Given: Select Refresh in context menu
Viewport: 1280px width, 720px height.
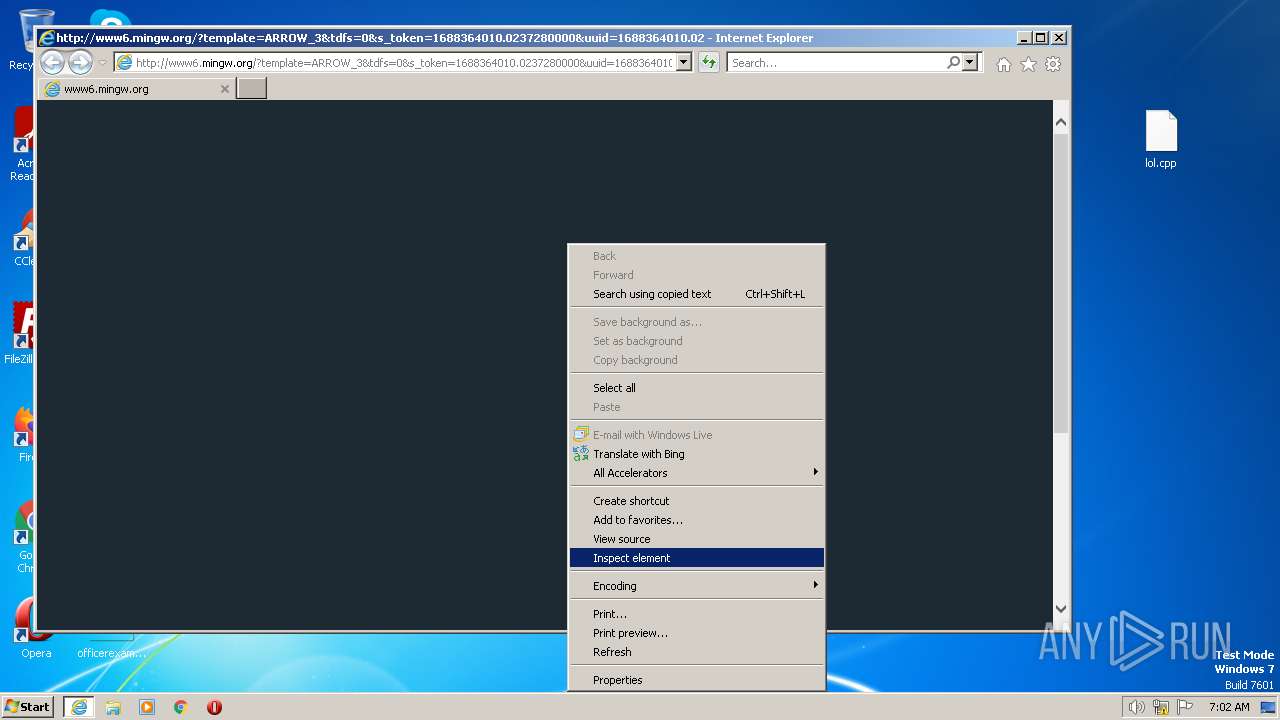Looking at the screenshot, I should [x=697, y=652].
